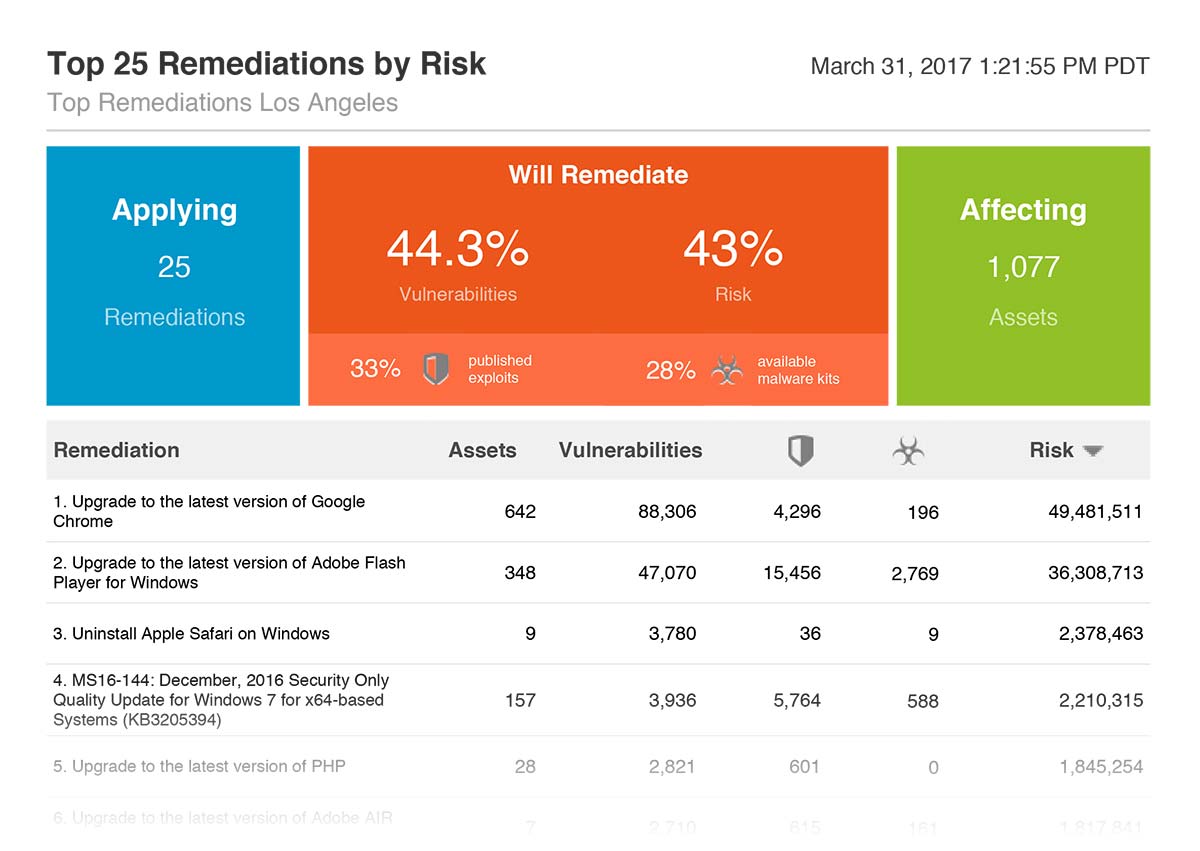Image resolution: width=1200 pixels, height=851 pixels.
Task: Click the 43% Risk figure
Action: [x=733, y=249]
